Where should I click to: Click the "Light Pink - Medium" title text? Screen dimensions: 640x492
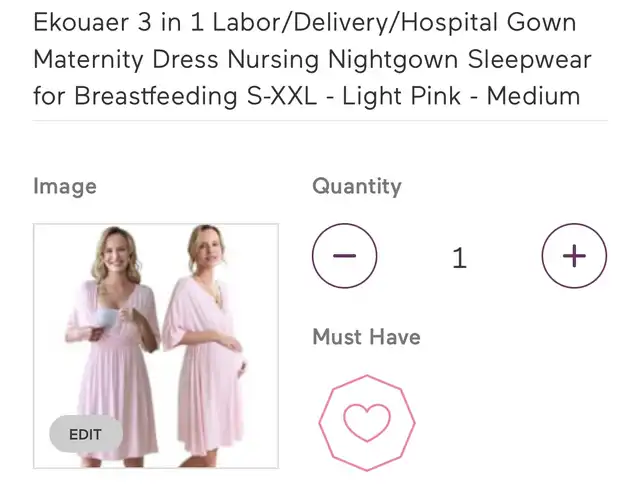coord(461,96)
